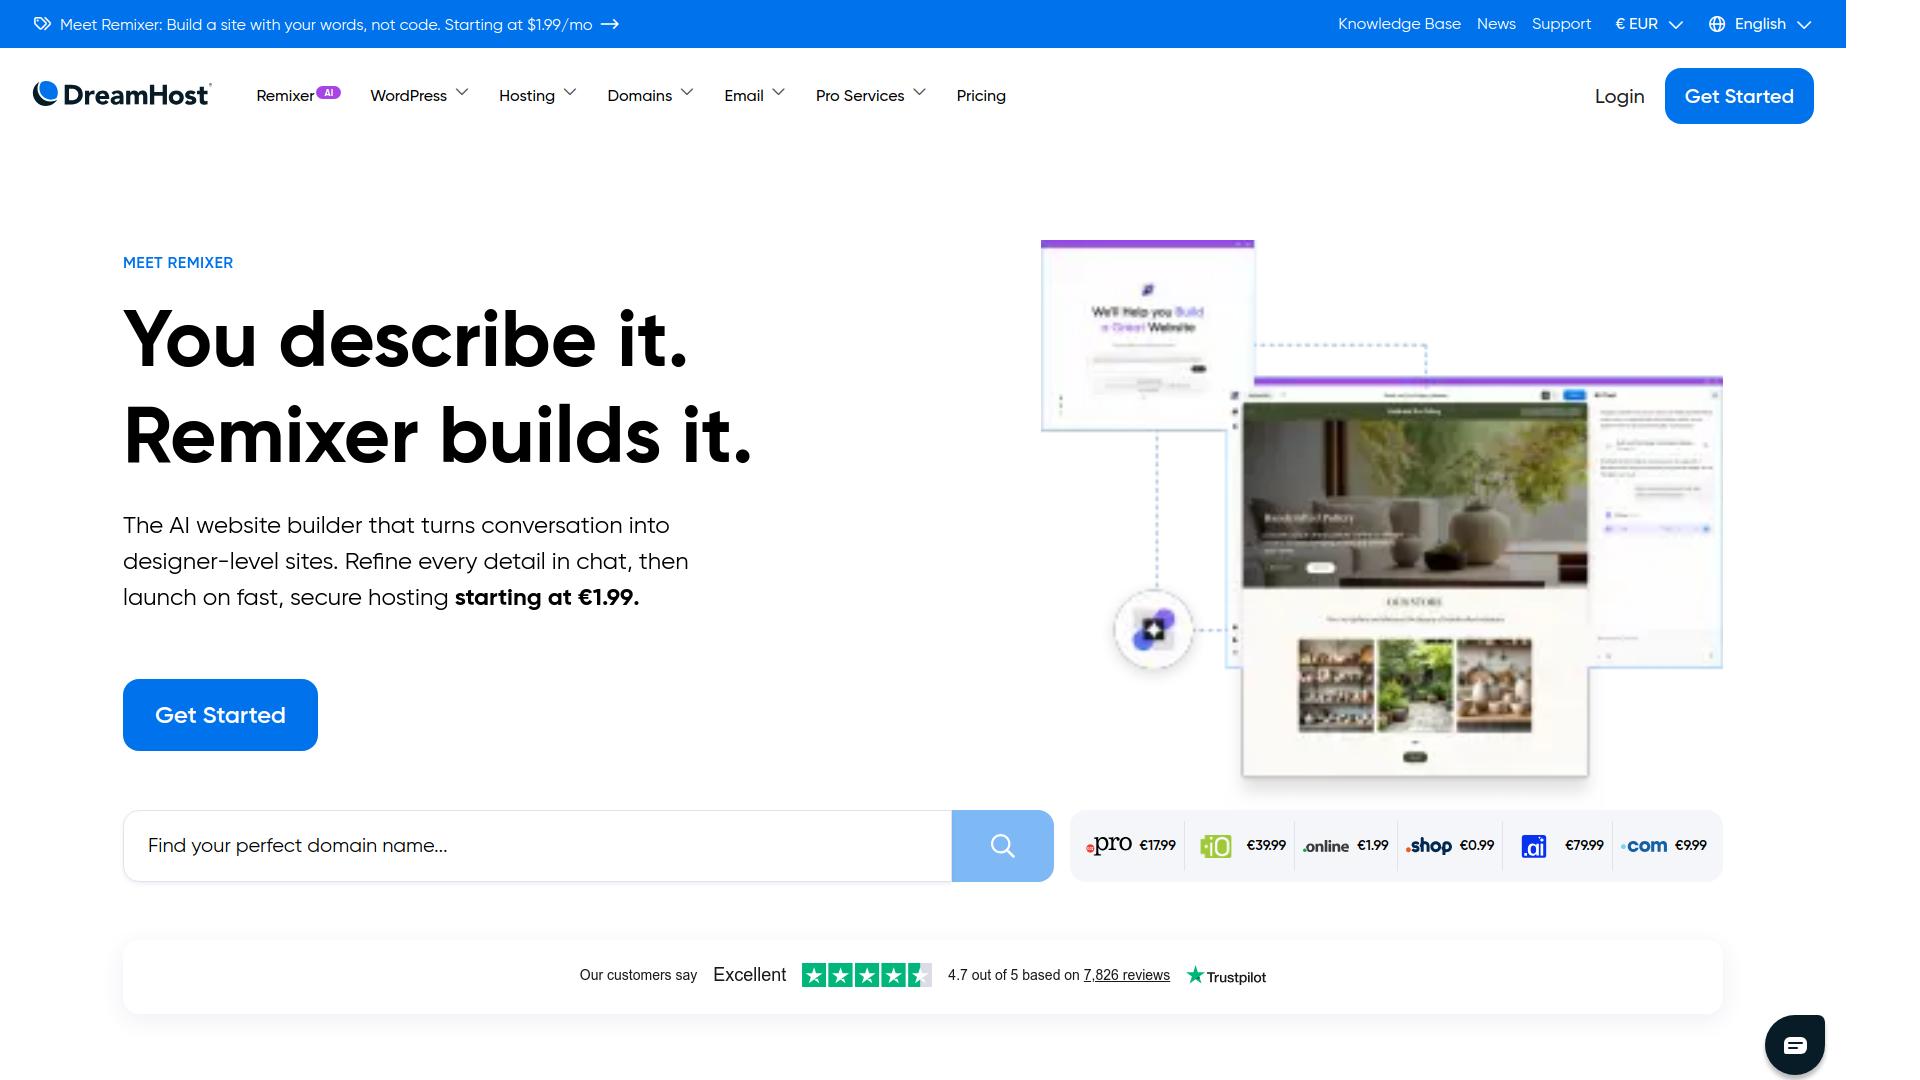Click the globe language icon
Screen dimensions: 1920x1080
coord(1717,24)
